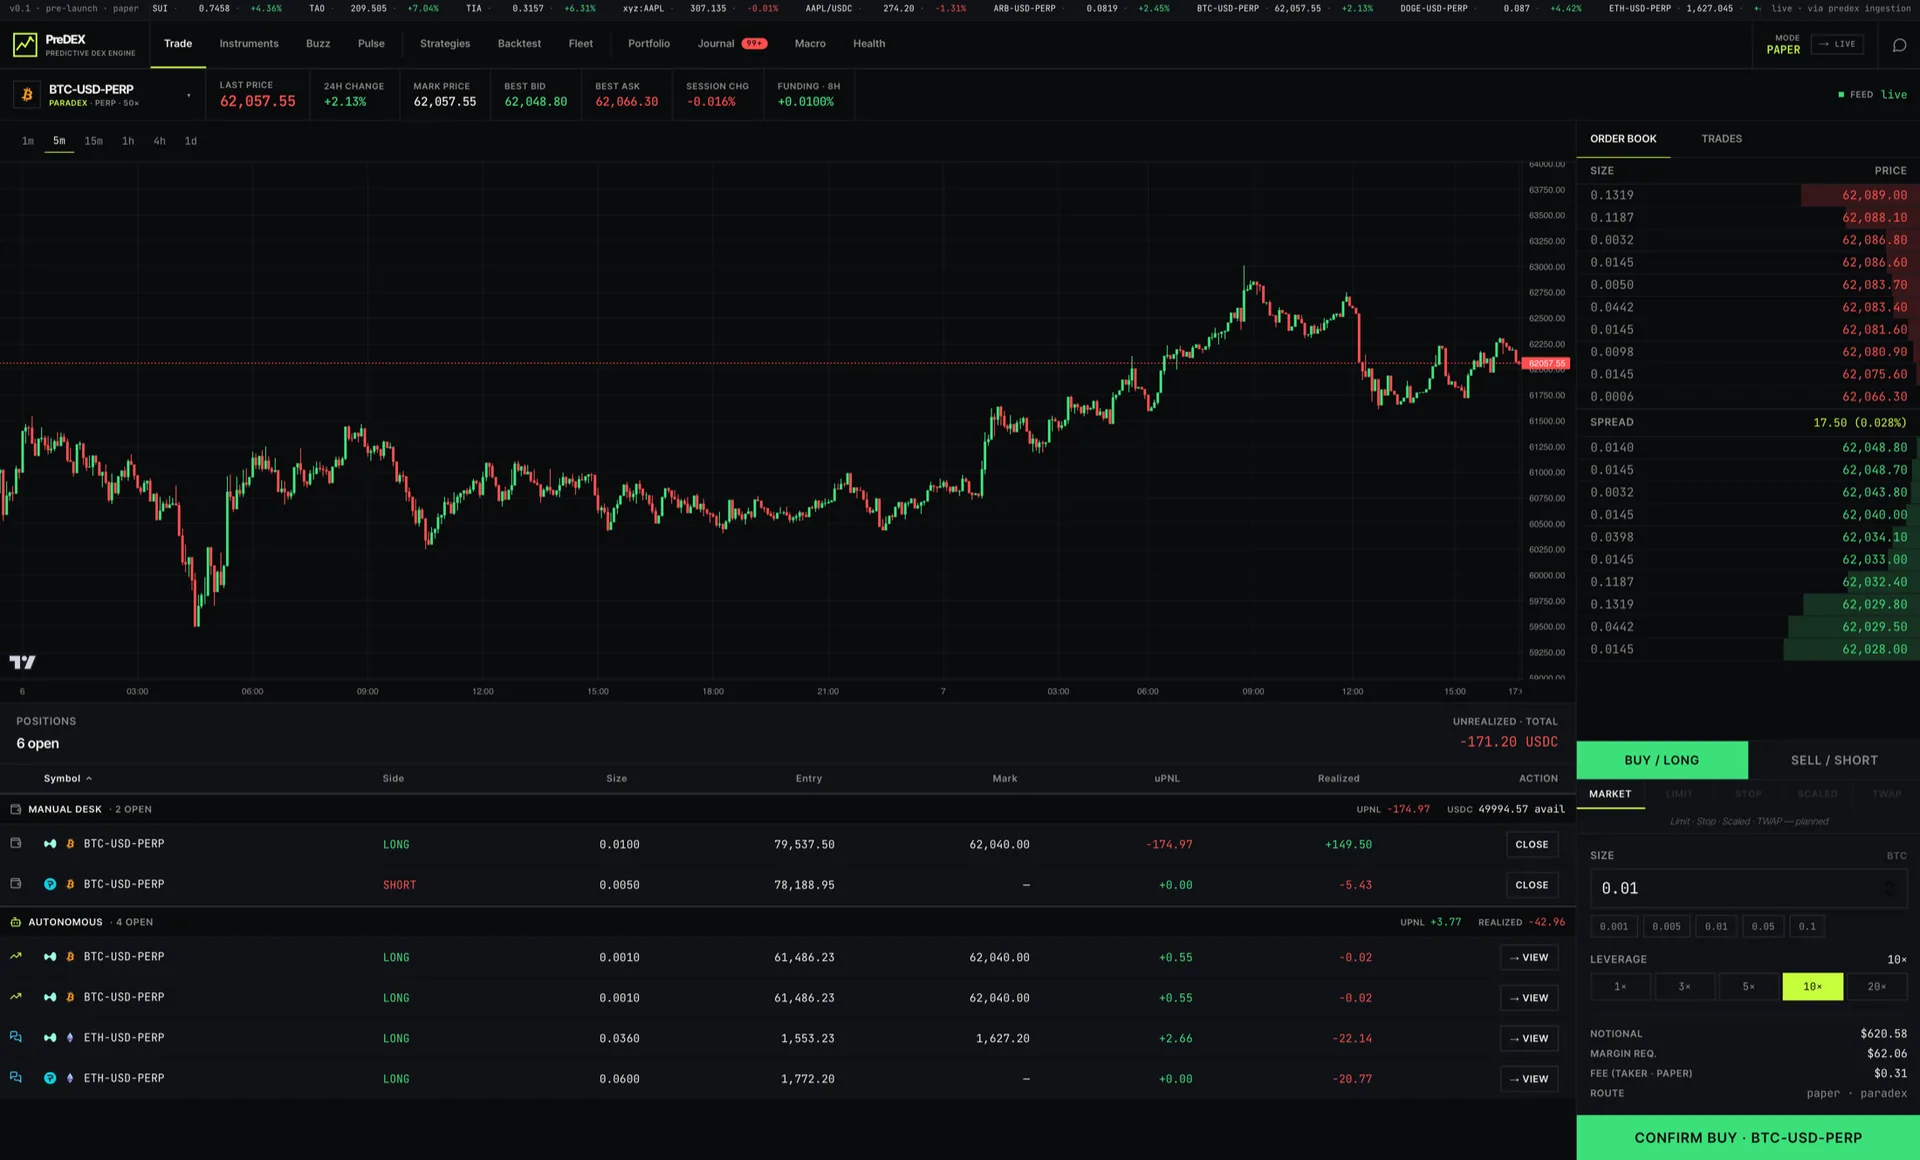Click the Manual Desk wallet icon in group header
This screenshot has width=1920, height=1160.
(15, 809)
